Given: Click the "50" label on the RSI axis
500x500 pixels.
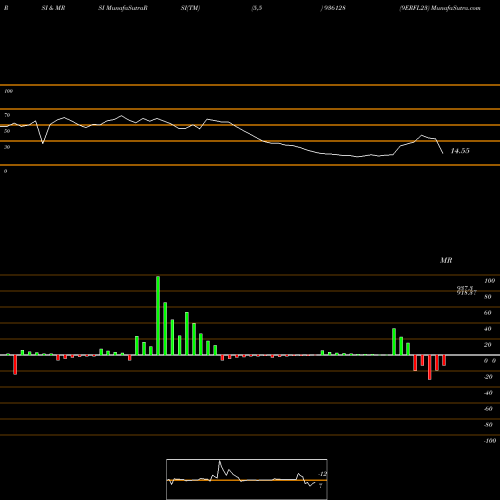Looking at the screenshot, I should pyautogui.click(x=7, y=131).
